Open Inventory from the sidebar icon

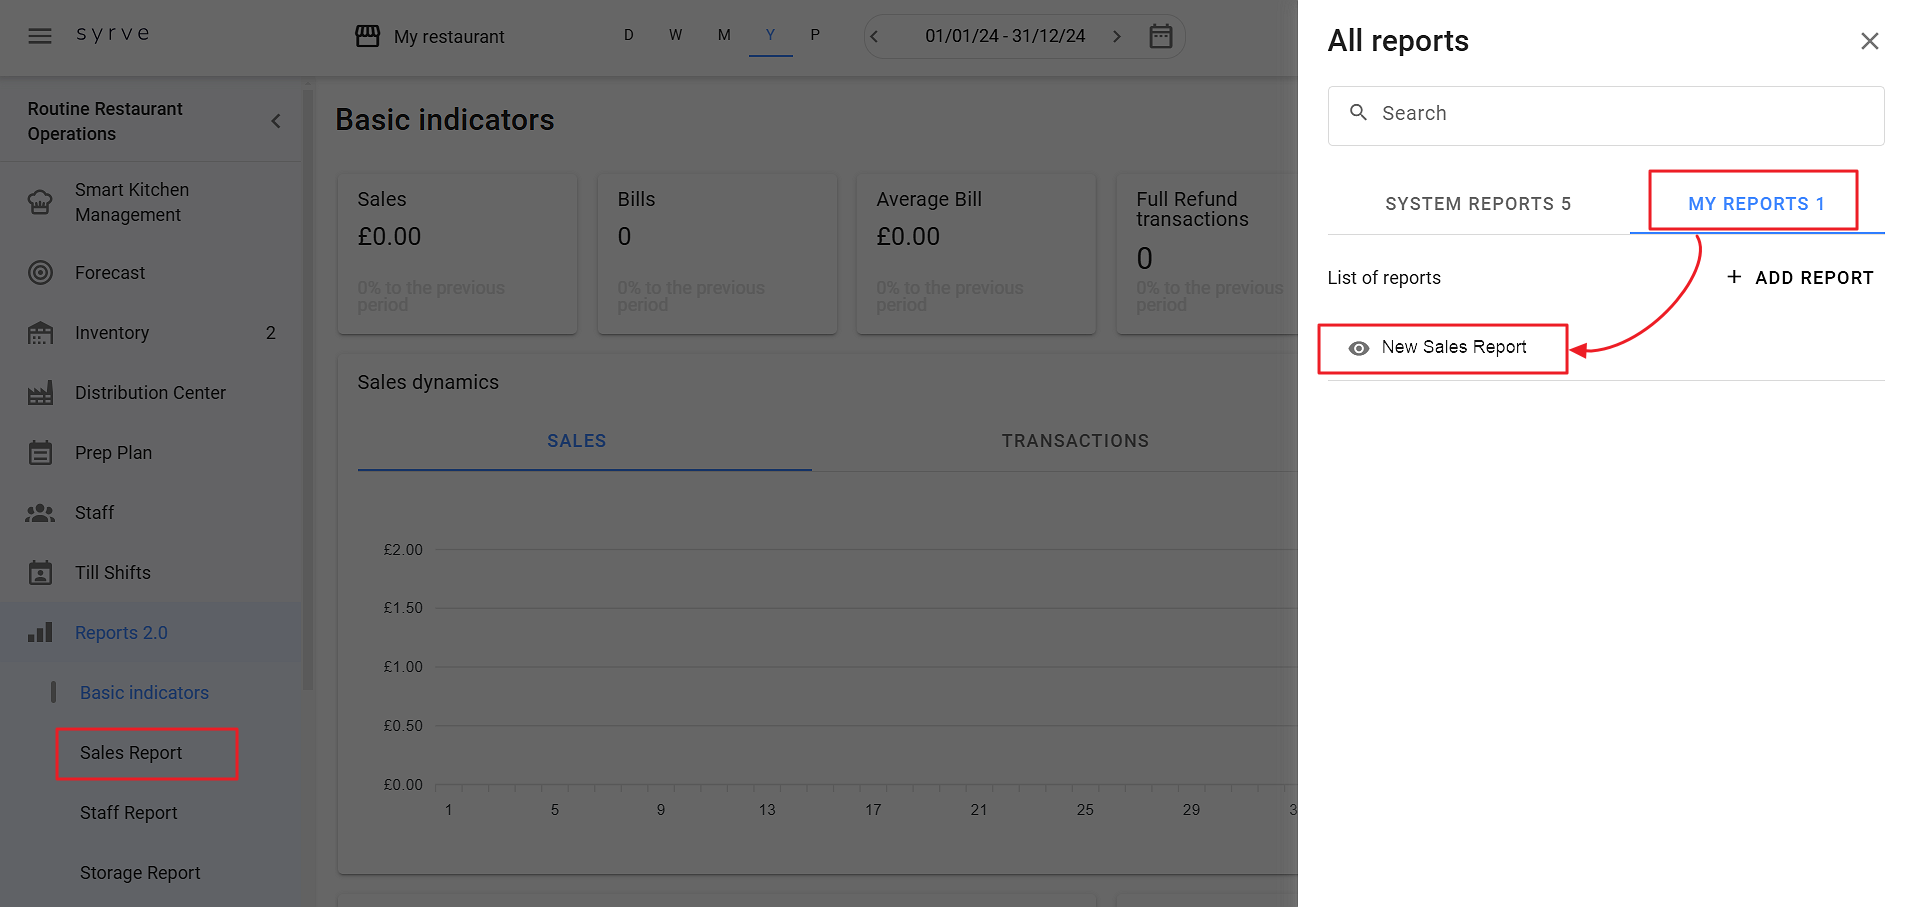(40, 333)
